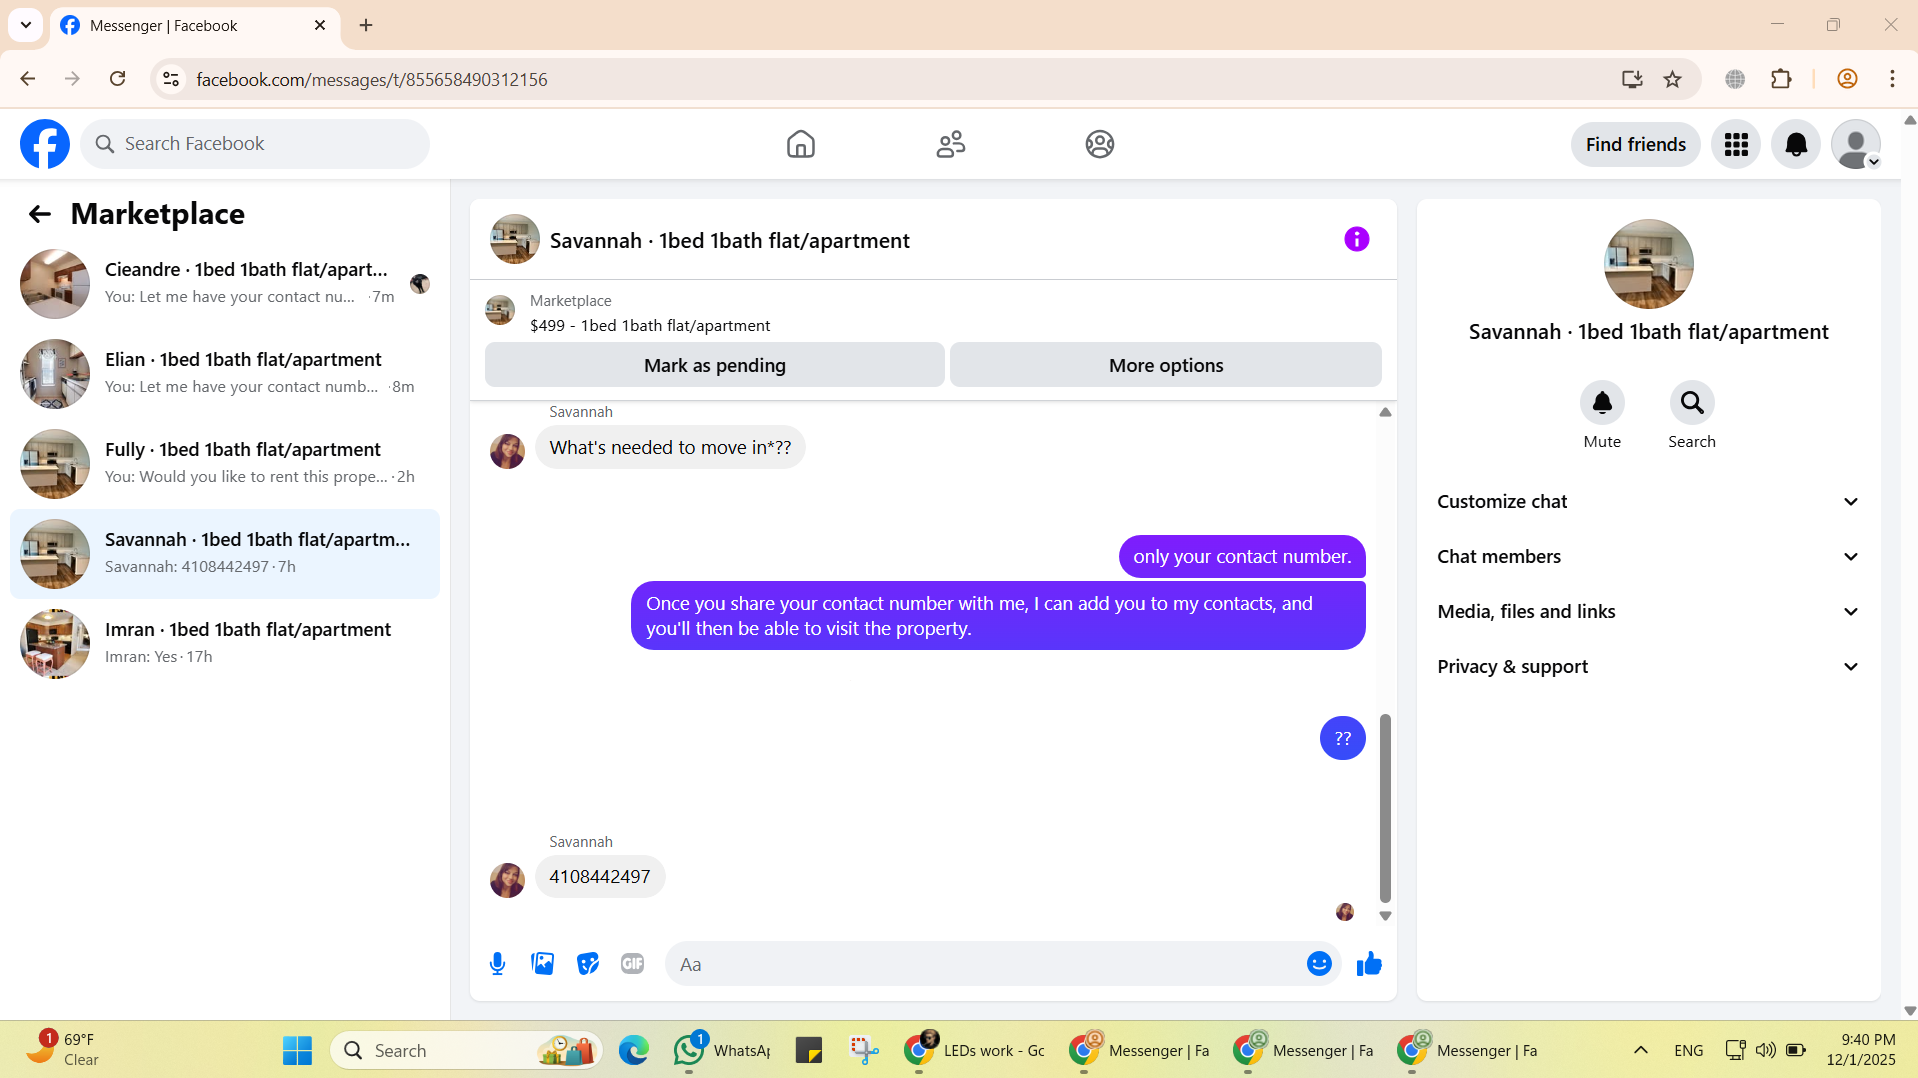Open Chrome profile icon
1918x1078 pixels.
tap(1847, 79)
